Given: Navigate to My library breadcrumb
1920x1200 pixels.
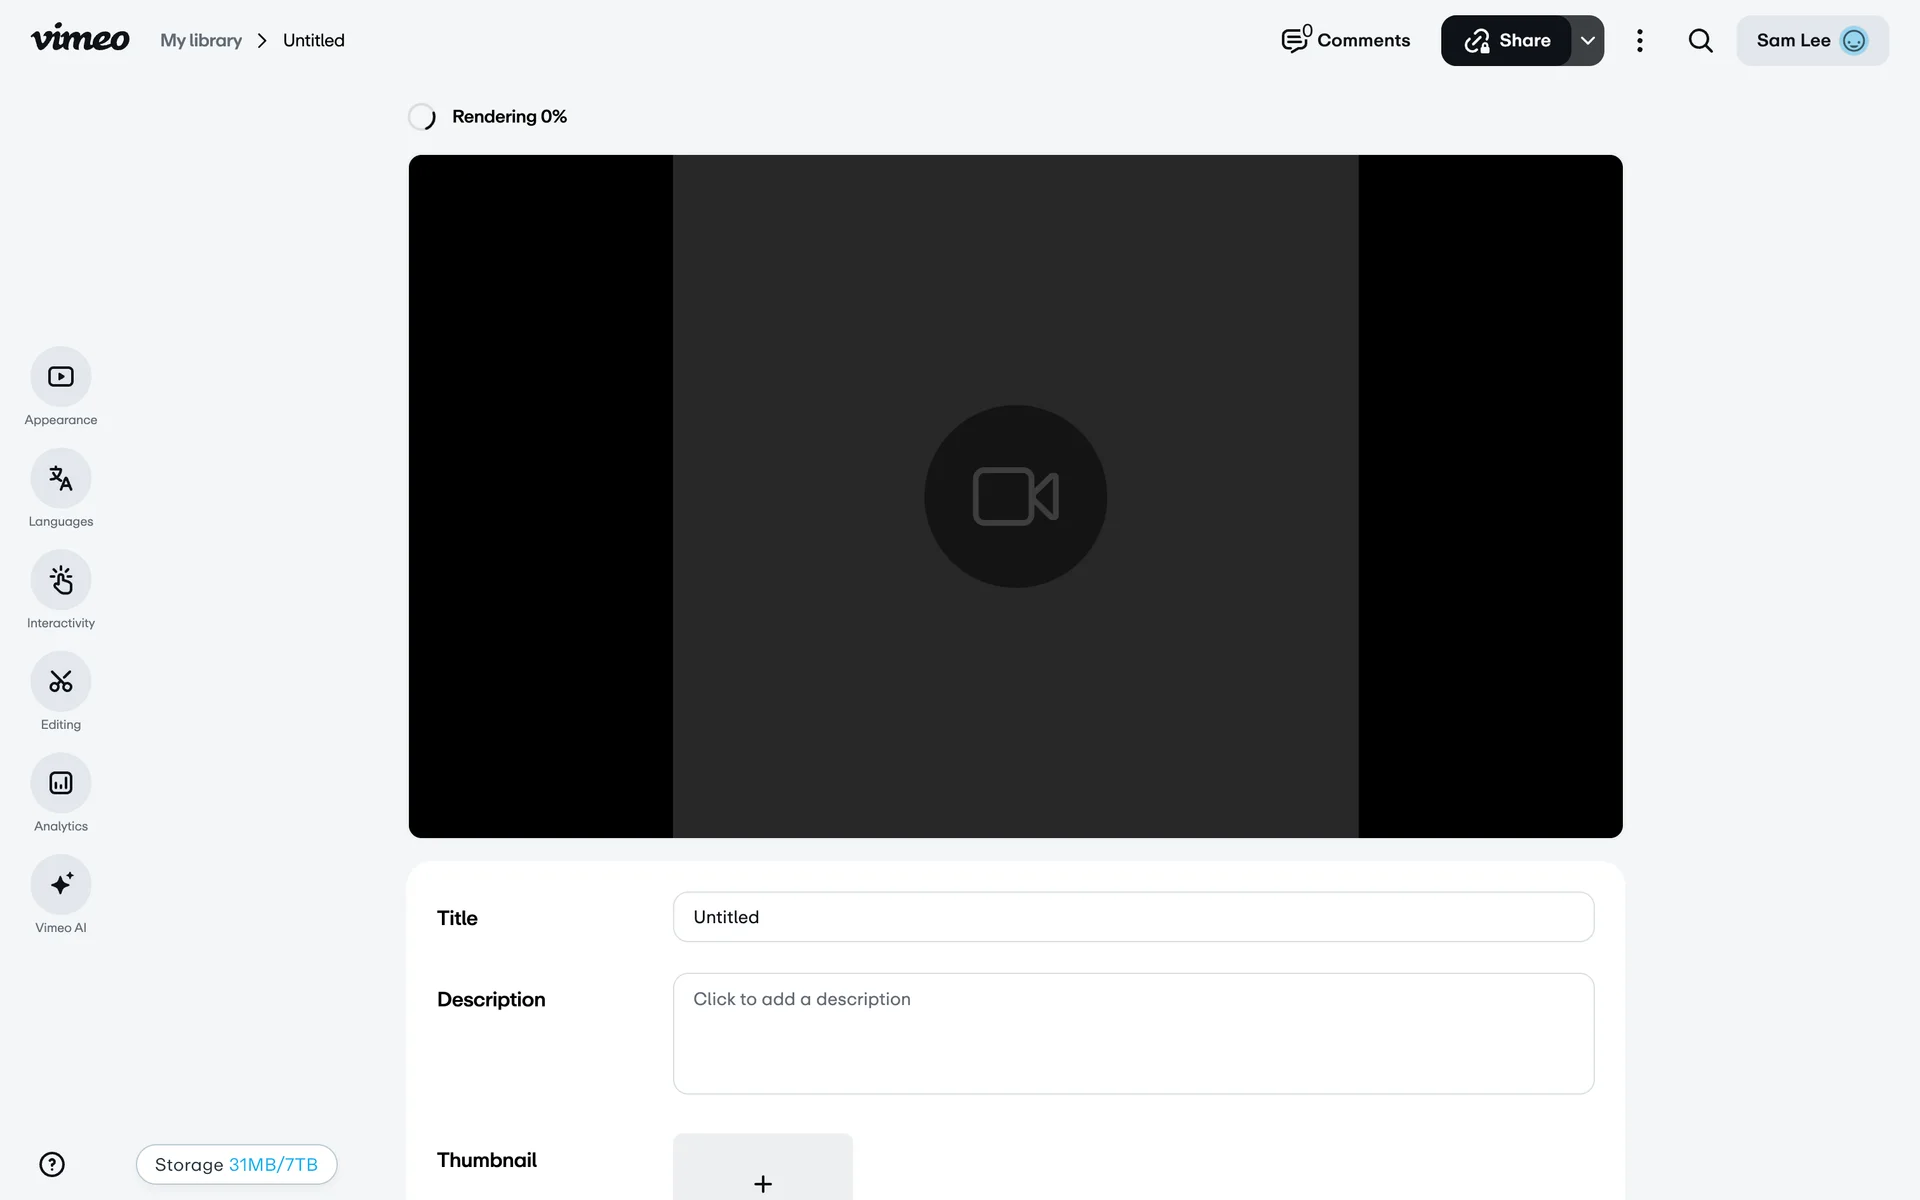Looking at the screenshot, I should point(201,41).
